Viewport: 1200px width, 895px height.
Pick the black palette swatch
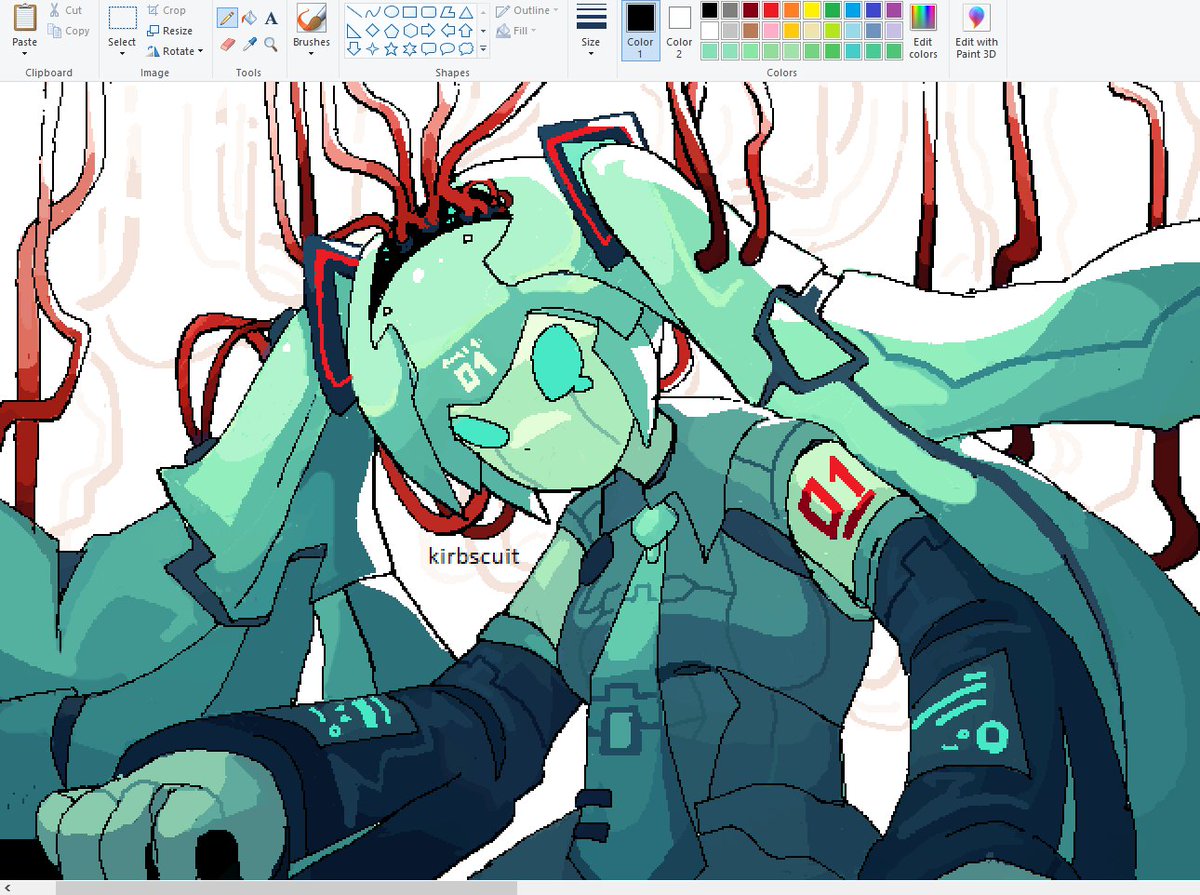710,10
